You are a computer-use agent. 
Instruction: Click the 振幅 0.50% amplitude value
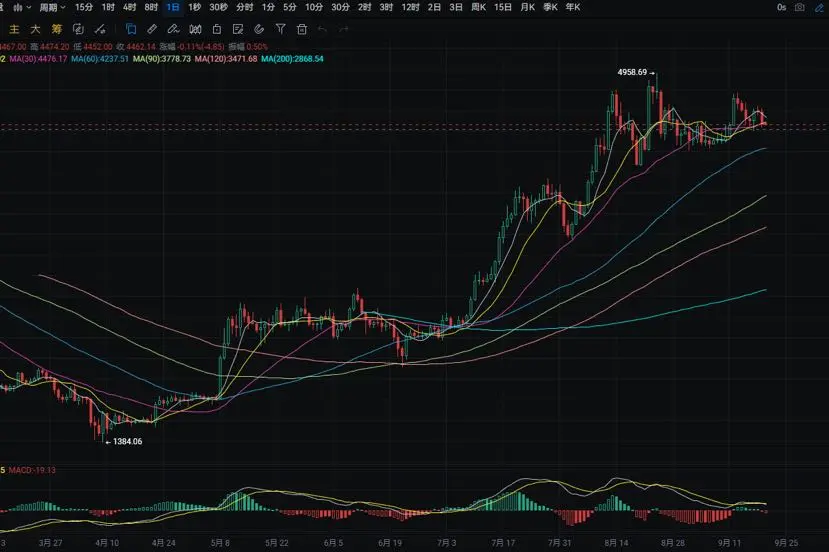pyautogui.click(x=248, y=47)
